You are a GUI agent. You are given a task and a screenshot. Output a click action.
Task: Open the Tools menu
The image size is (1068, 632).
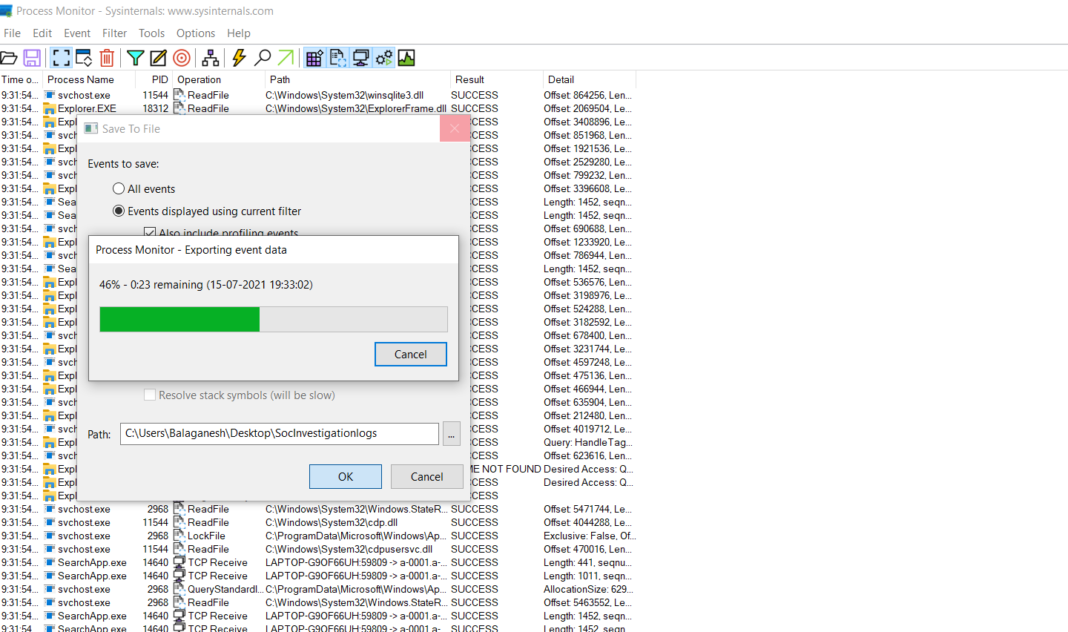pos(151,33)
